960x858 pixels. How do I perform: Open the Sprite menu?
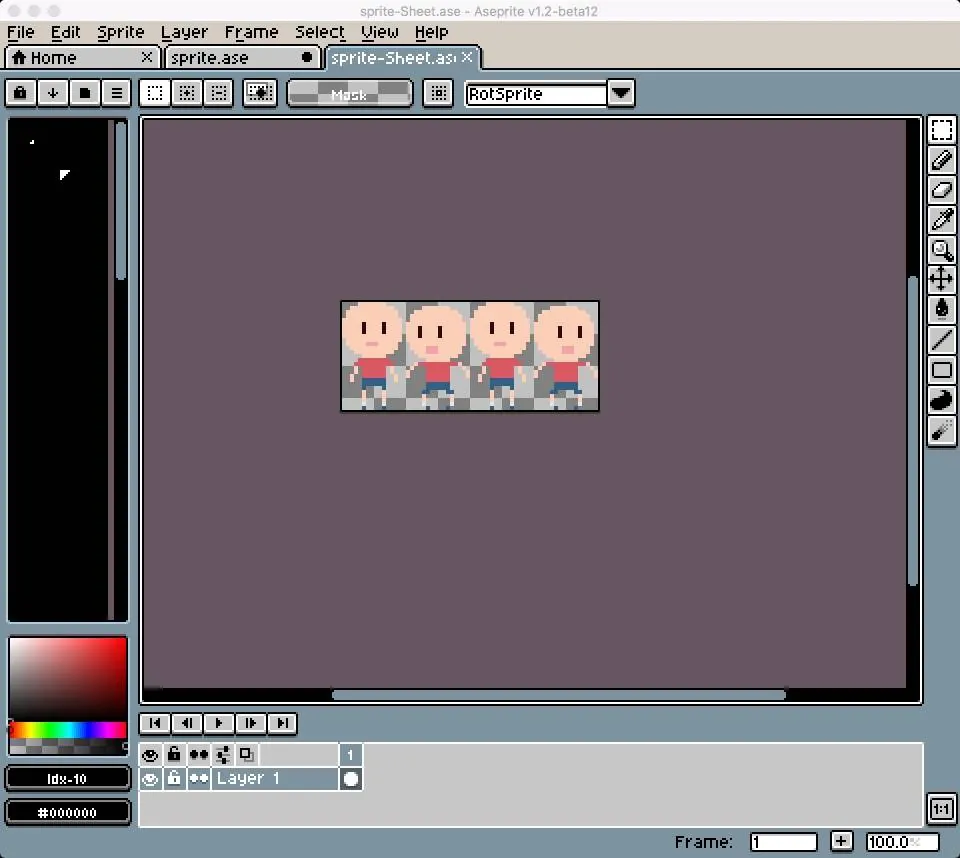coord(121,32)
